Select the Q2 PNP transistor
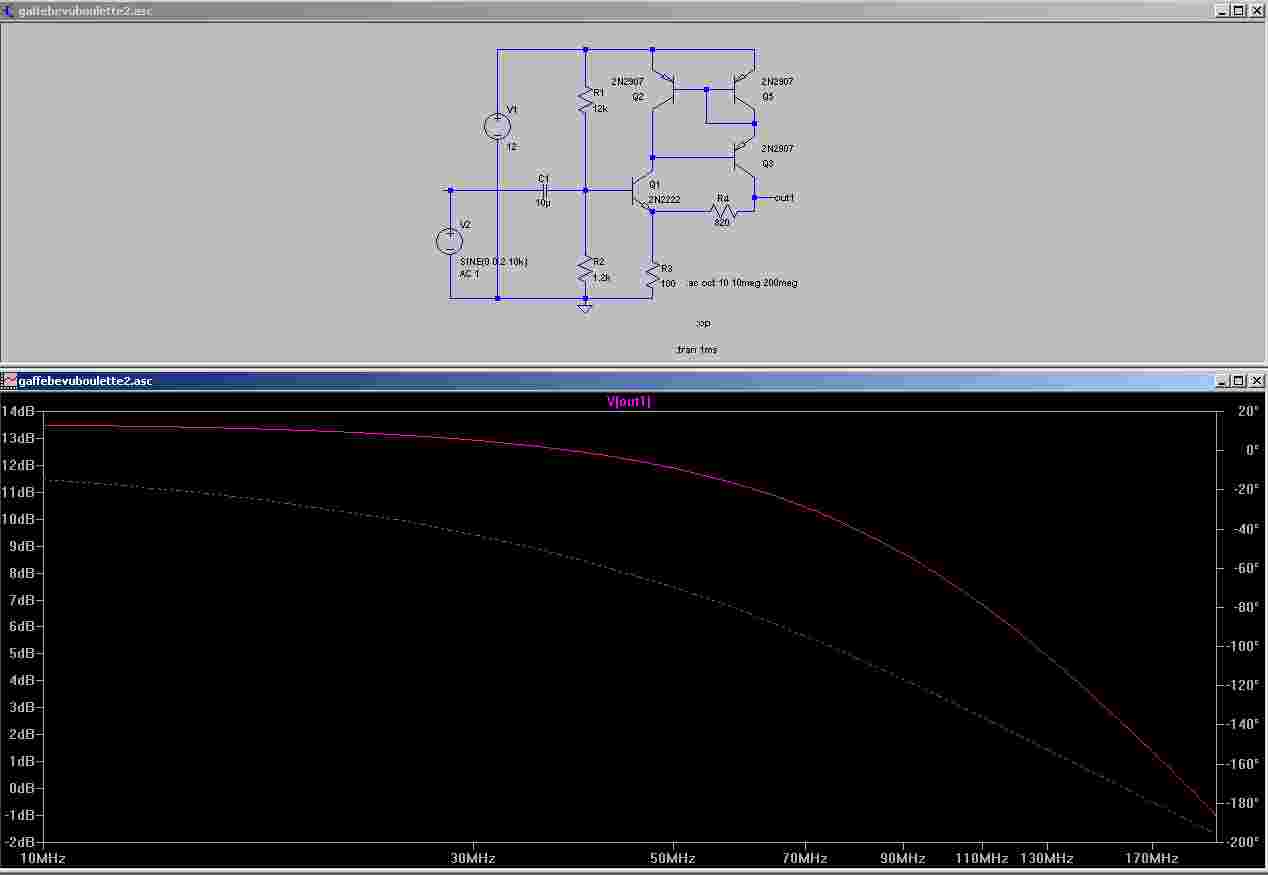 (x=664, y=89)
